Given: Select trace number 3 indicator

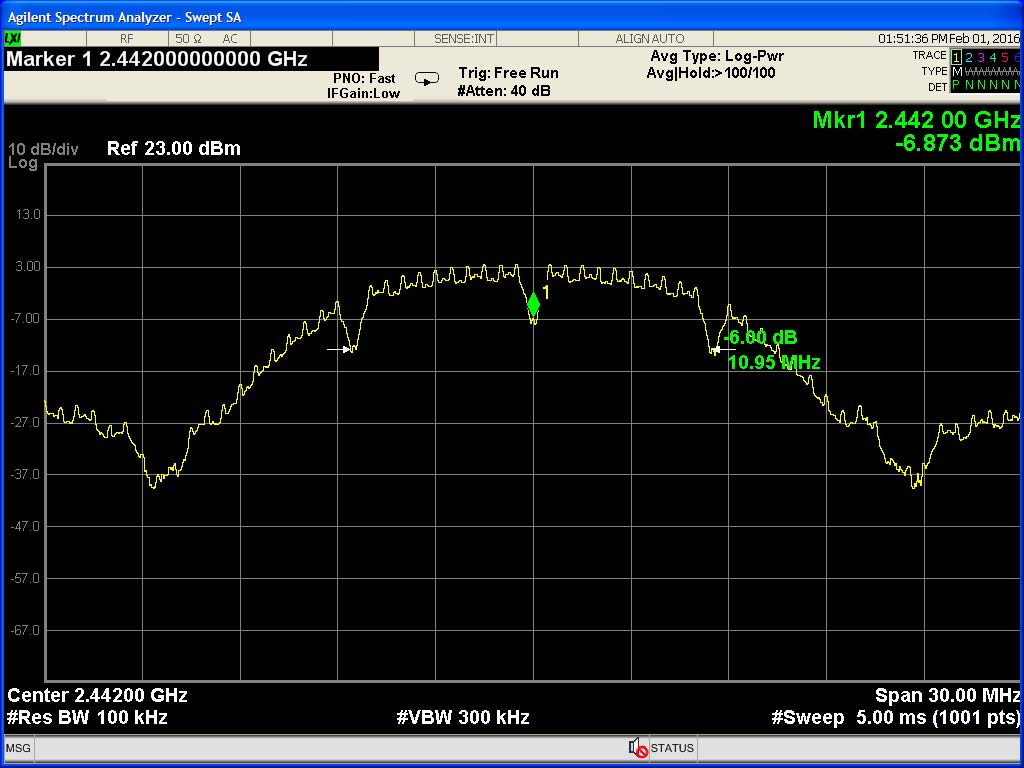Looking at the screenshot, I should click(981, 57).
